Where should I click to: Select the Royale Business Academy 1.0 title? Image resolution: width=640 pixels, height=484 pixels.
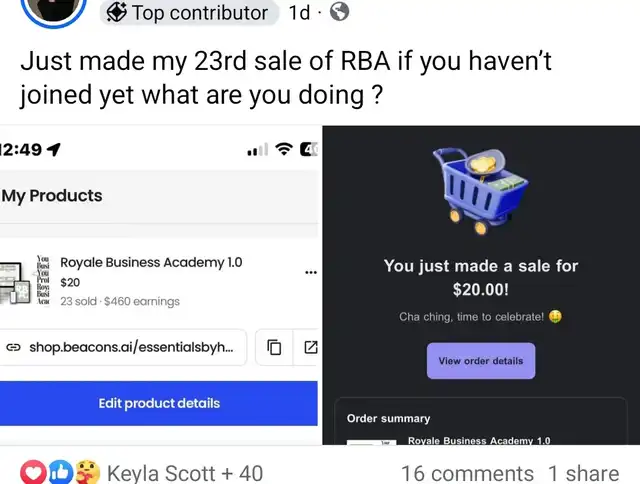151,262
